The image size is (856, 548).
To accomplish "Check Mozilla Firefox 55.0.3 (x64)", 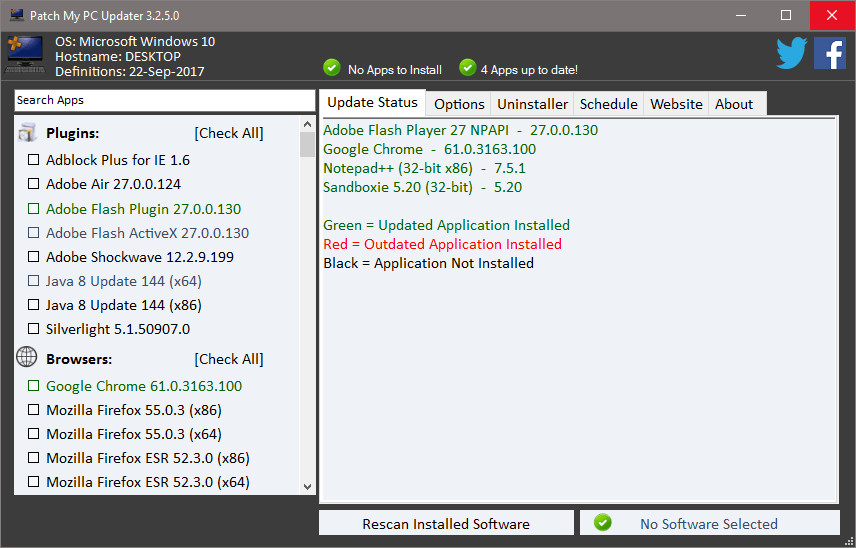I will click(x=33, y=433).
